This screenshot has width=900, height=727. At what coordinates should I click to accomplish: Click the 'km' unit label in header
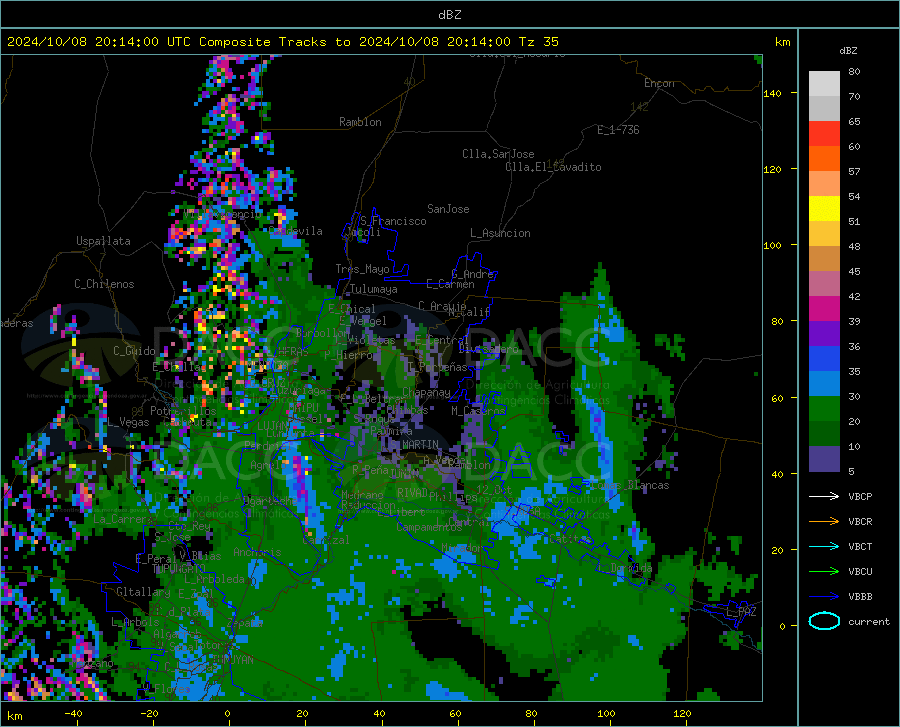pos(782,42)
